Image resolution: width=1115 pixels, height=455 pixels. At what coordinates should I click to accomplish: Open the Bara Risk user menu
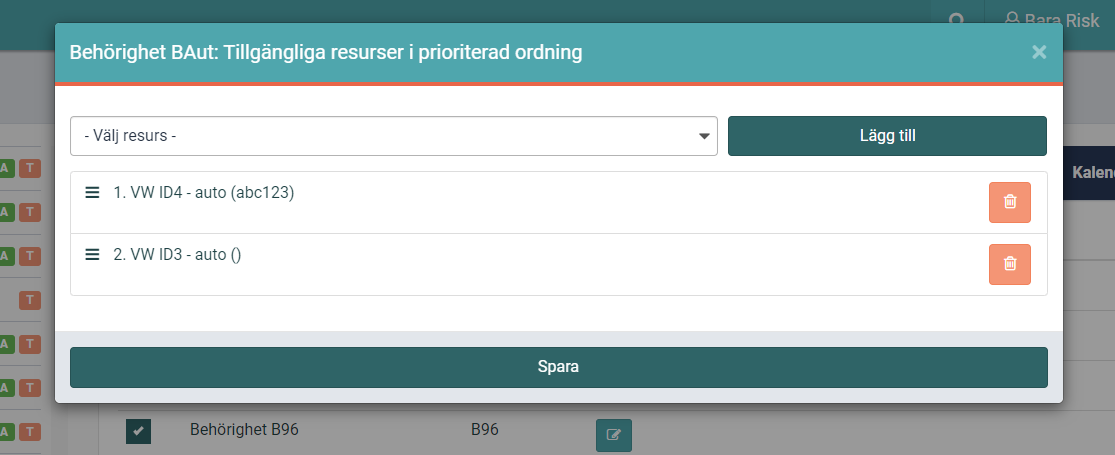[x=1052, y=20]
